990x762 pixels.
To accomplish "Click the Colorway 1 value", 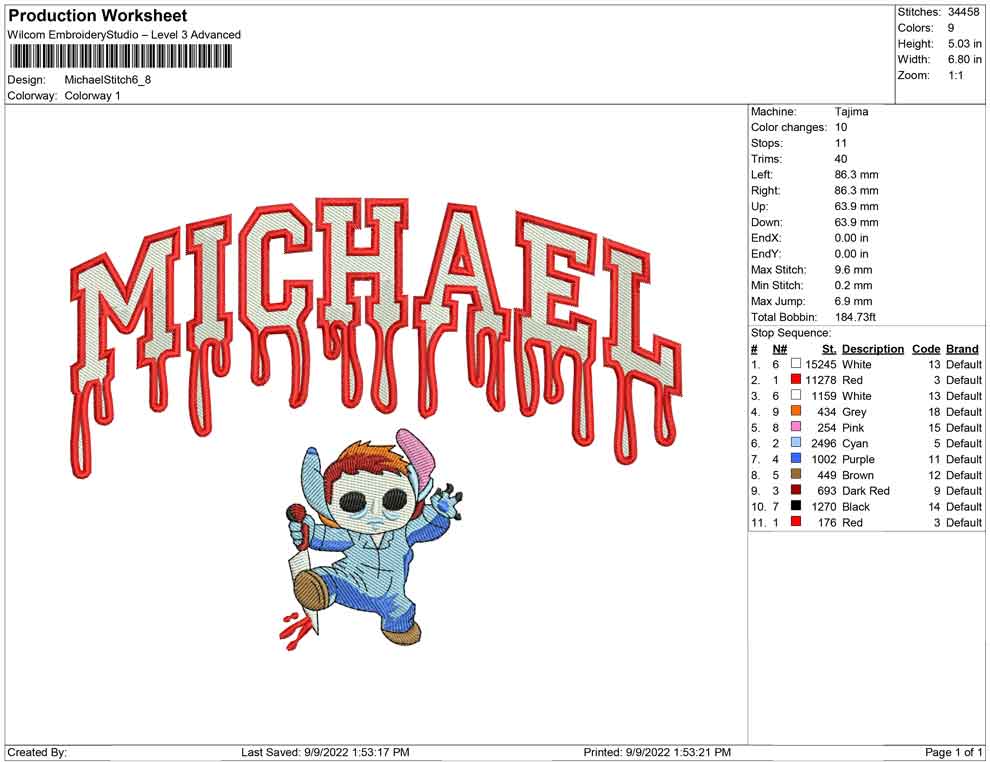I will point(92,96).
